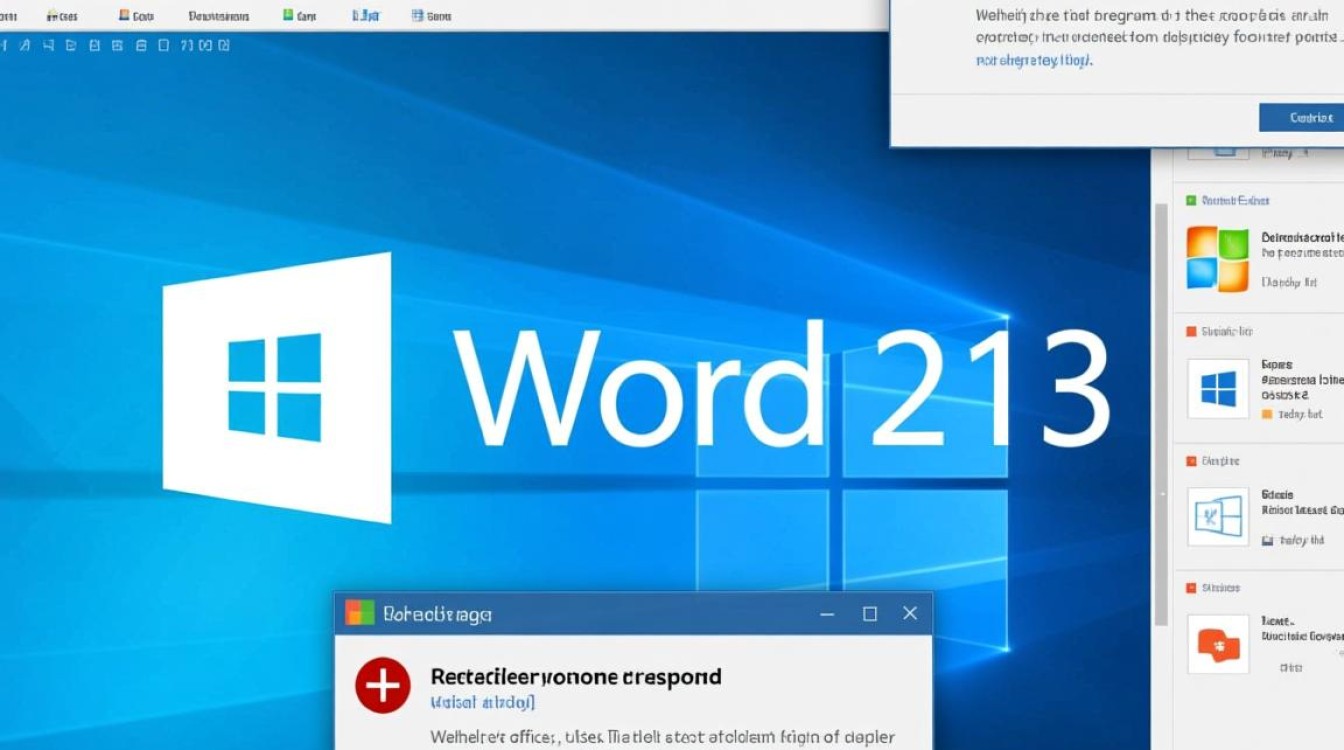Click the blue-icon item in top menu bar
Viewport: 1344px width, 750px height.
[x=366, y=17]
